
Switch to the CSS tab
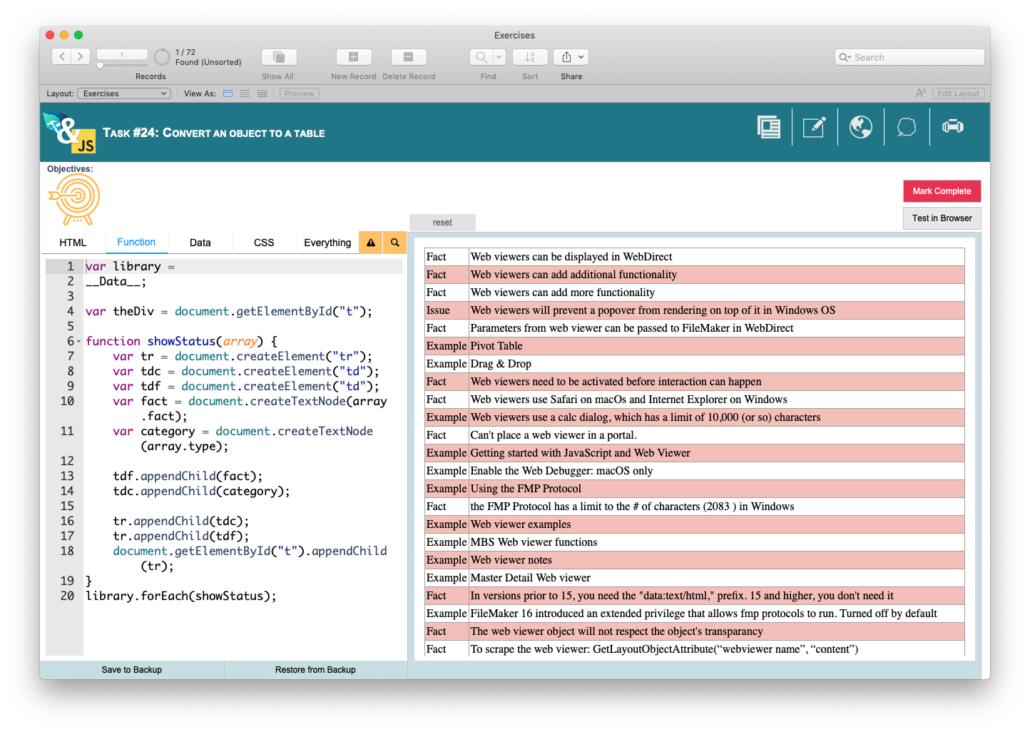click(264, 243)
